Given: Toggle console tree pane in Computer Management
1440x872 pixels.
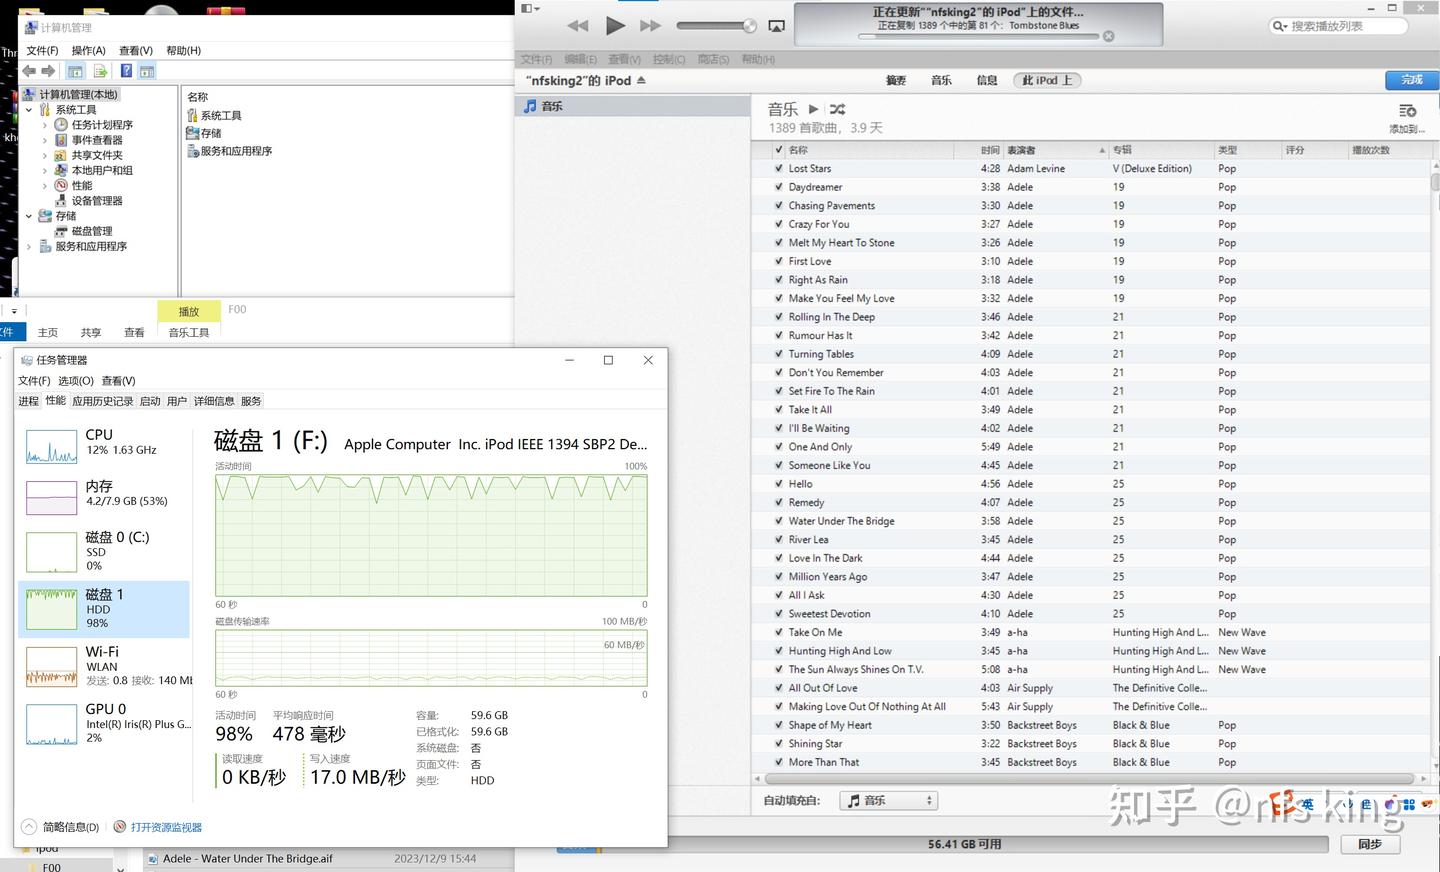Looking at the screenshot, I should pos(75,71).
